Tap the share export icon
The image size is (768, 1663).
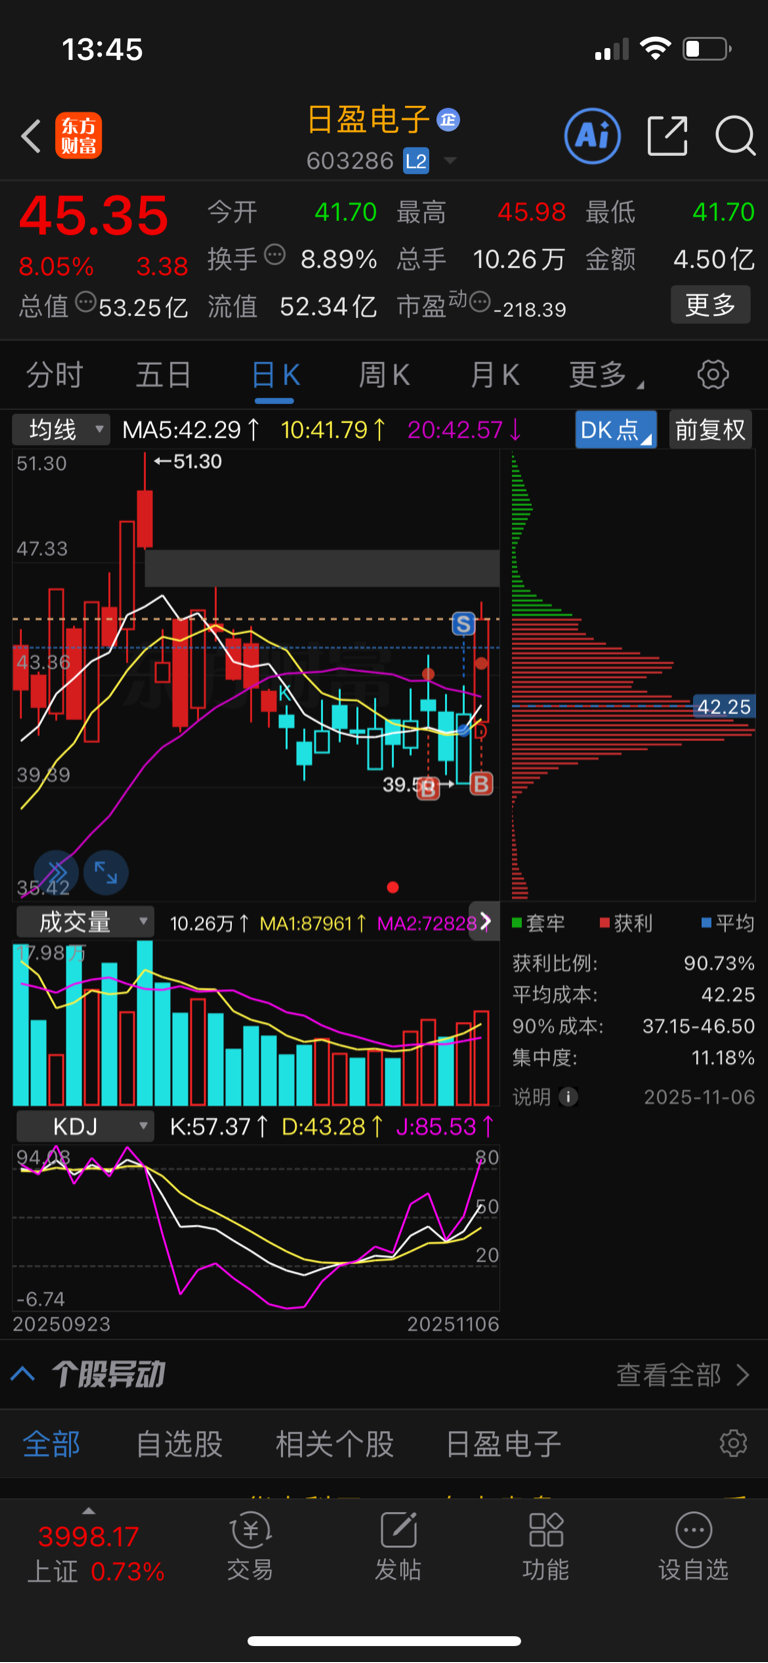667,136
